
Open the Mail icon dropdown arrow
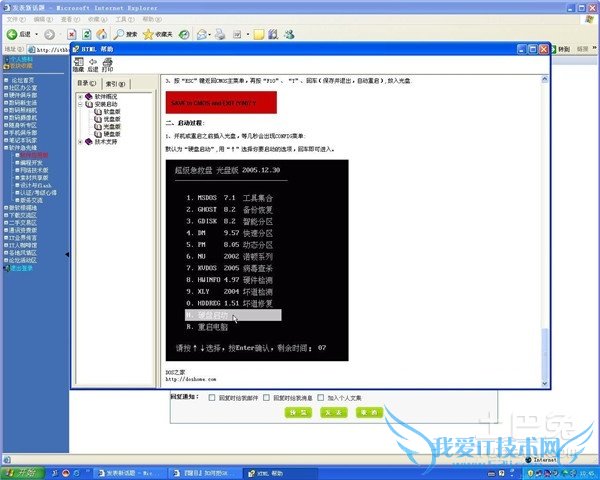[210, 34]
